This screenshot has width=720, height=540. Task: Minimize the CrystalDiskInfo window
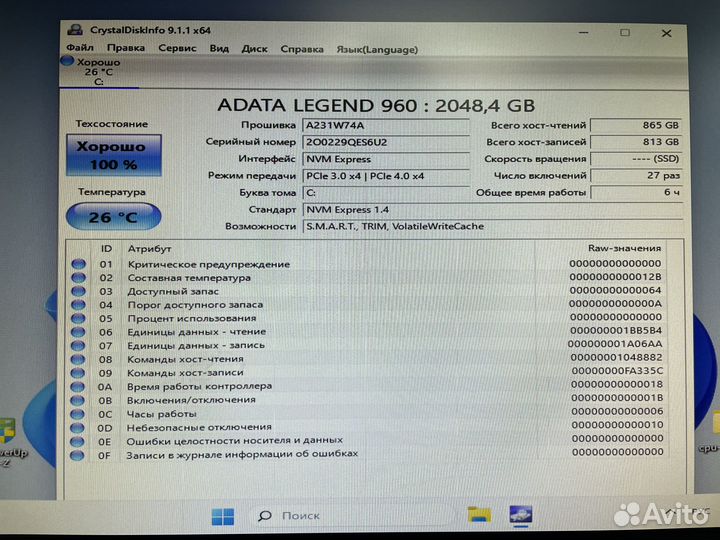tap(584, 33)
